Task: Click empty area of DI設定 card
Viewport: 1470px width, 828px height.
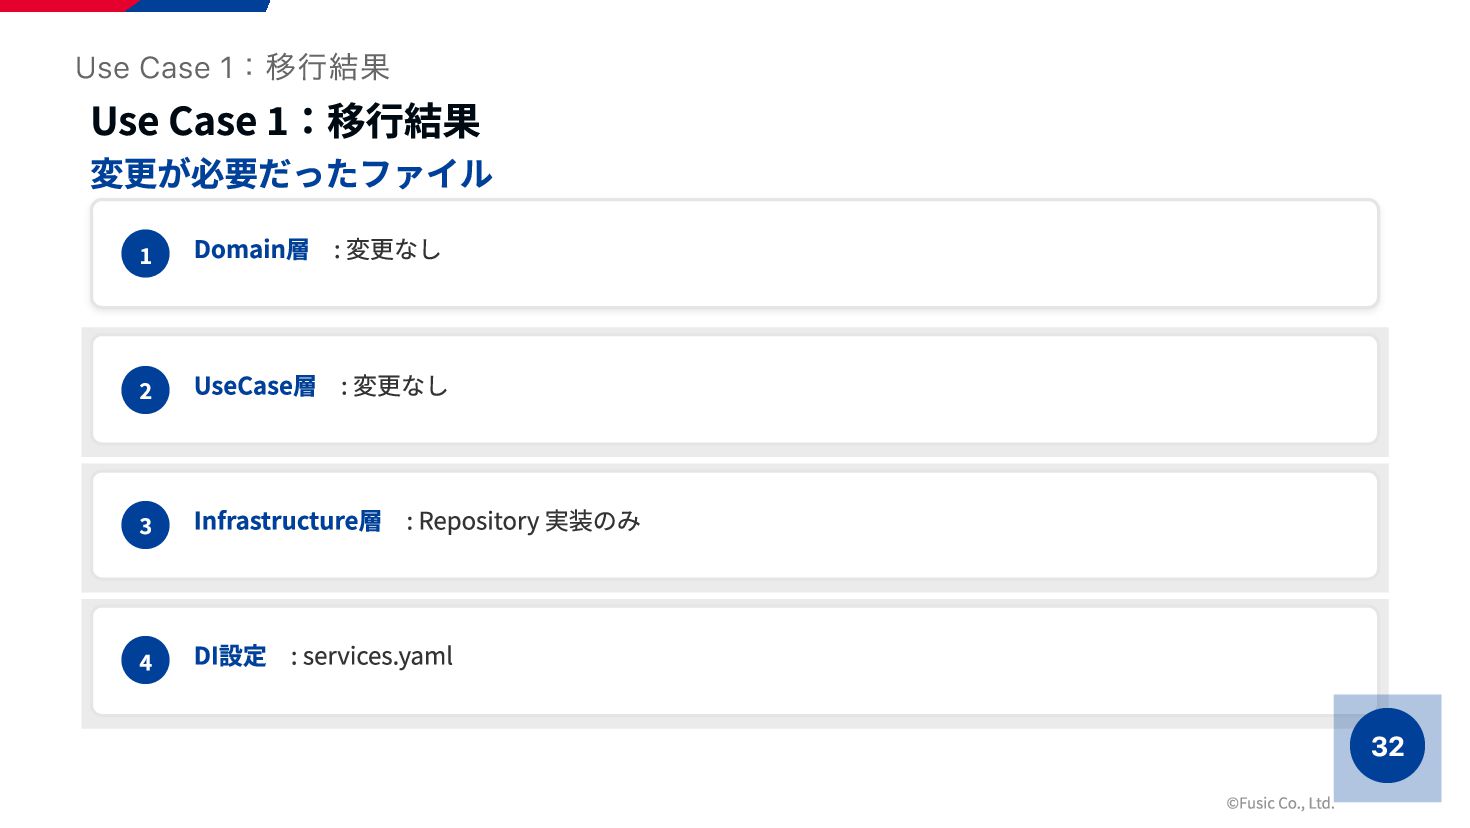Action: click(x=900, y=661)
